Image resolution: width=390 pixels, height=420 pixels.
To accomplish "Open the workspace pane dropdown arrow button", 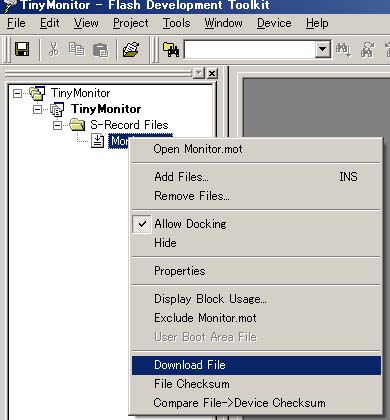I will [x=199, y=73].
